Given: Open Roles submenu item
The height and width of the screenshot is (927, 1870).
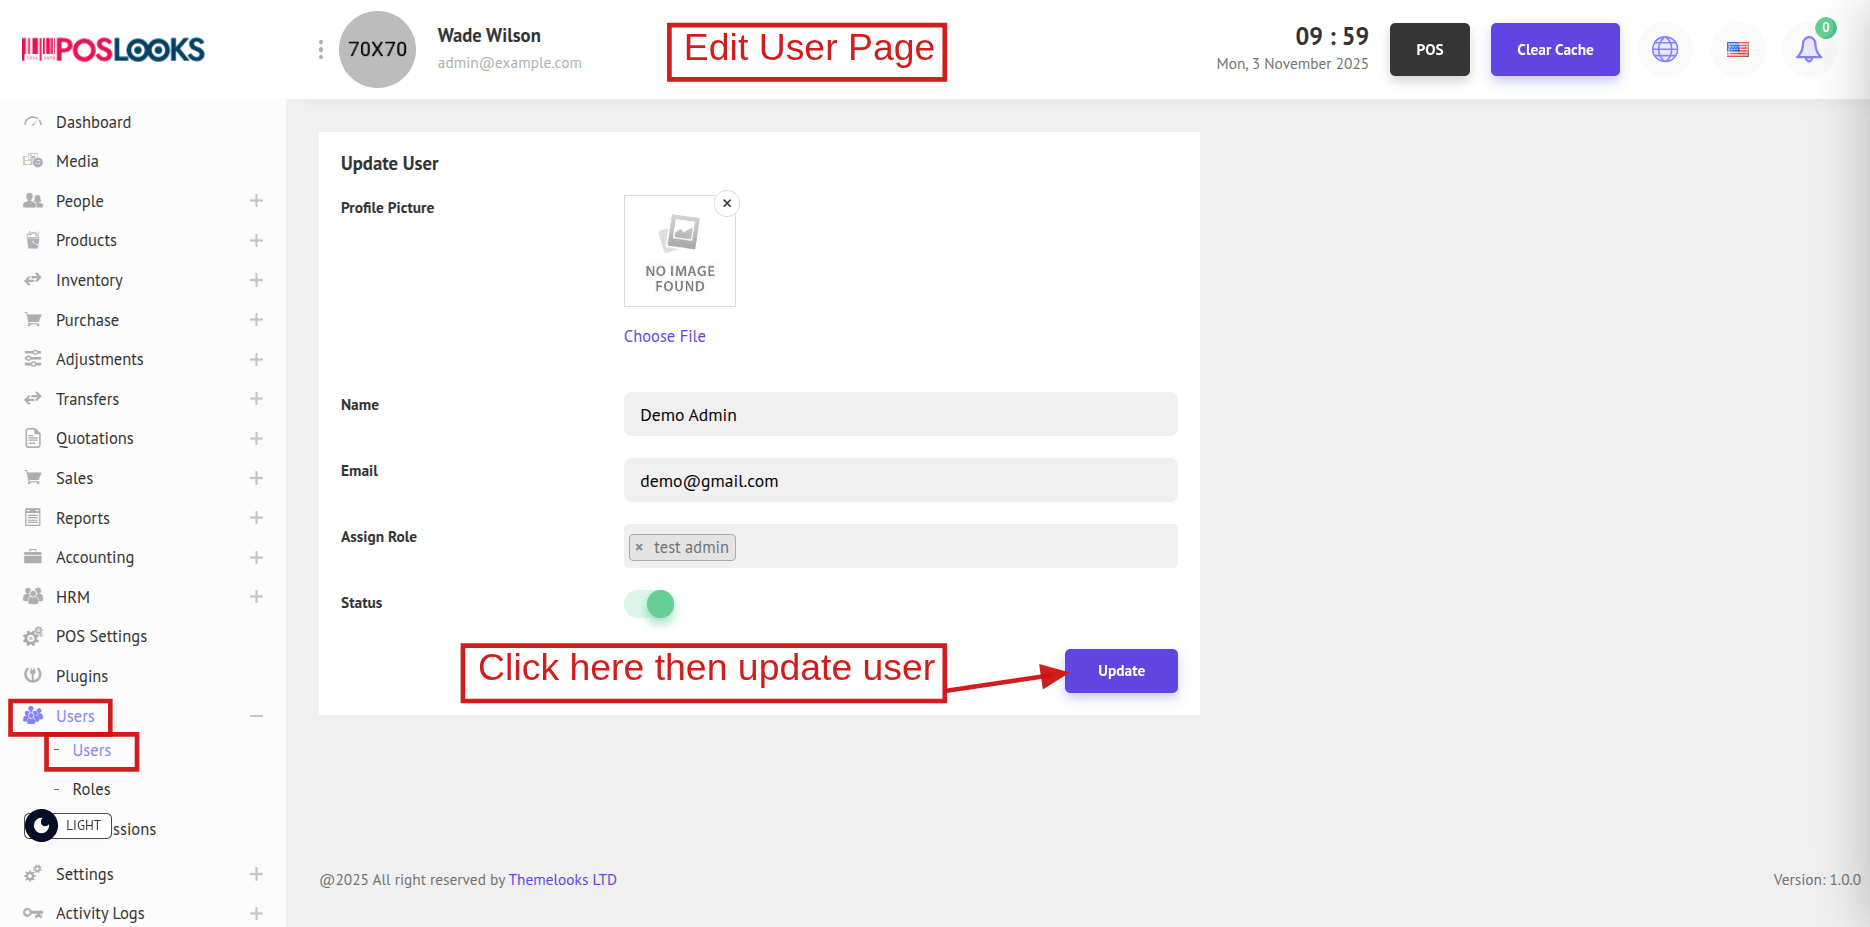Looking at the screenshot, I should click(x=91, y=789).
